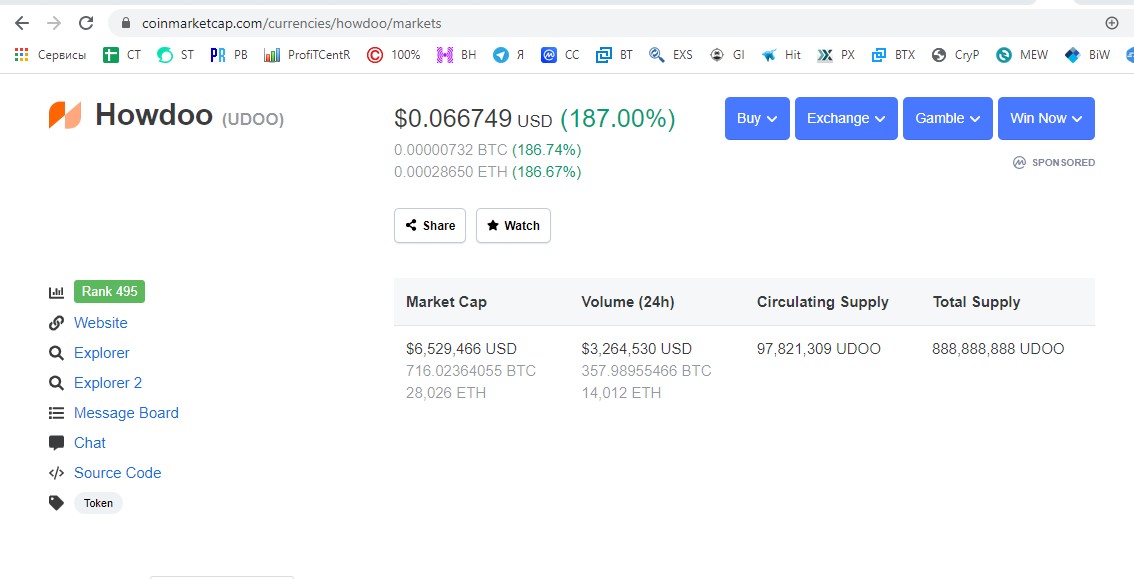The height and width of the screenshot is (579, 1134).
Task: Open the Win Now dropdown
Action: (x=1046, y=119)
